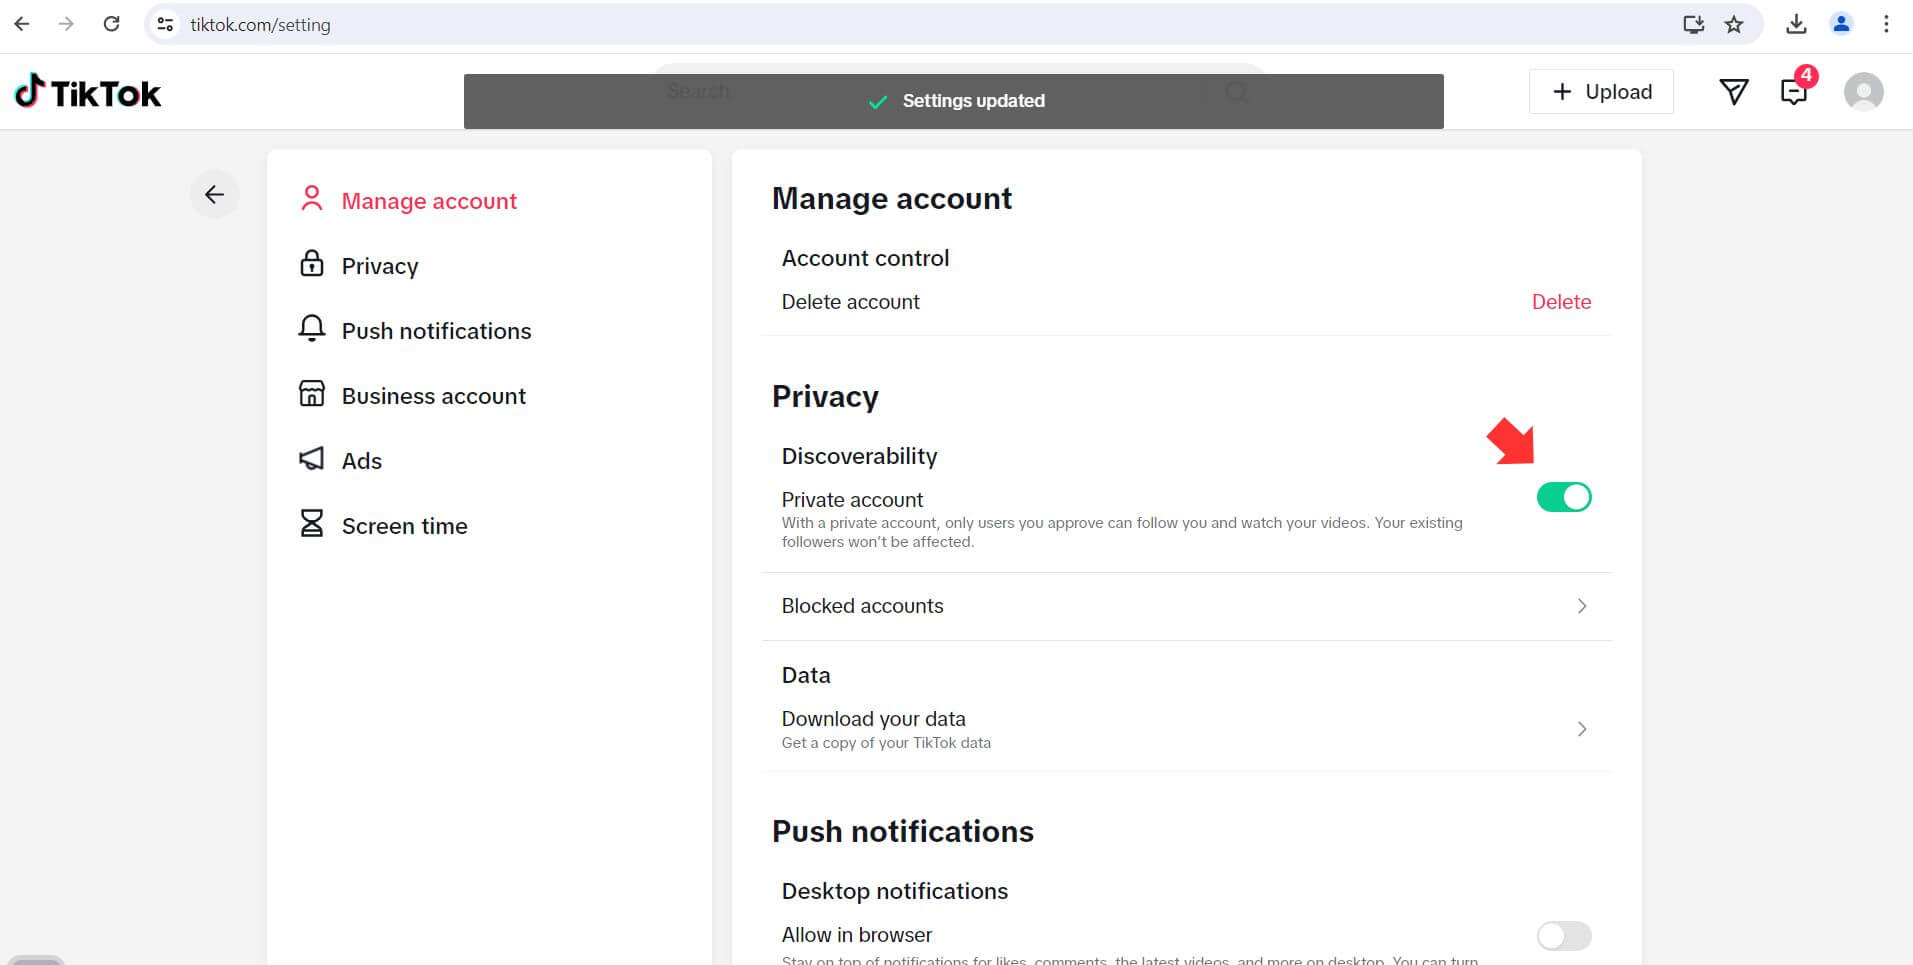Click install app icon in address bar

point(1693,24)
